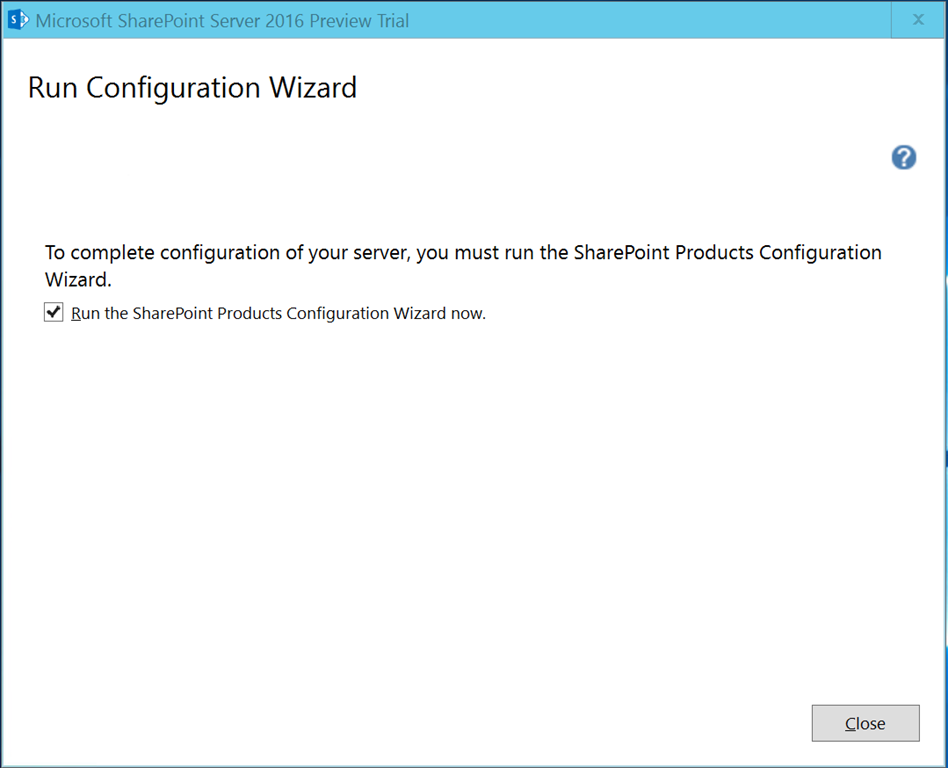Get help via the circular question icon
Image resolution: width=948 pixels, height=768 pixels.
coord(903,157)
